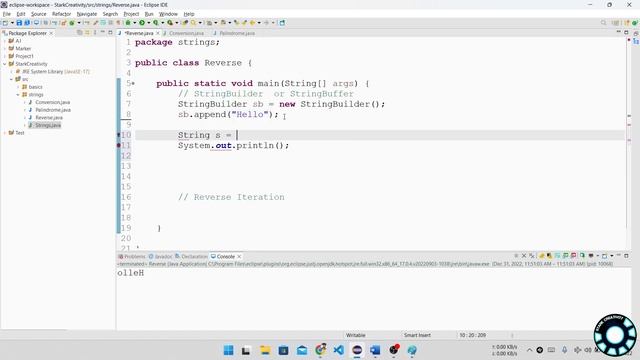Collapse the src folder node
Image resolution: width=640 pixels, height=360 pixels.
[x=11, y=79]
